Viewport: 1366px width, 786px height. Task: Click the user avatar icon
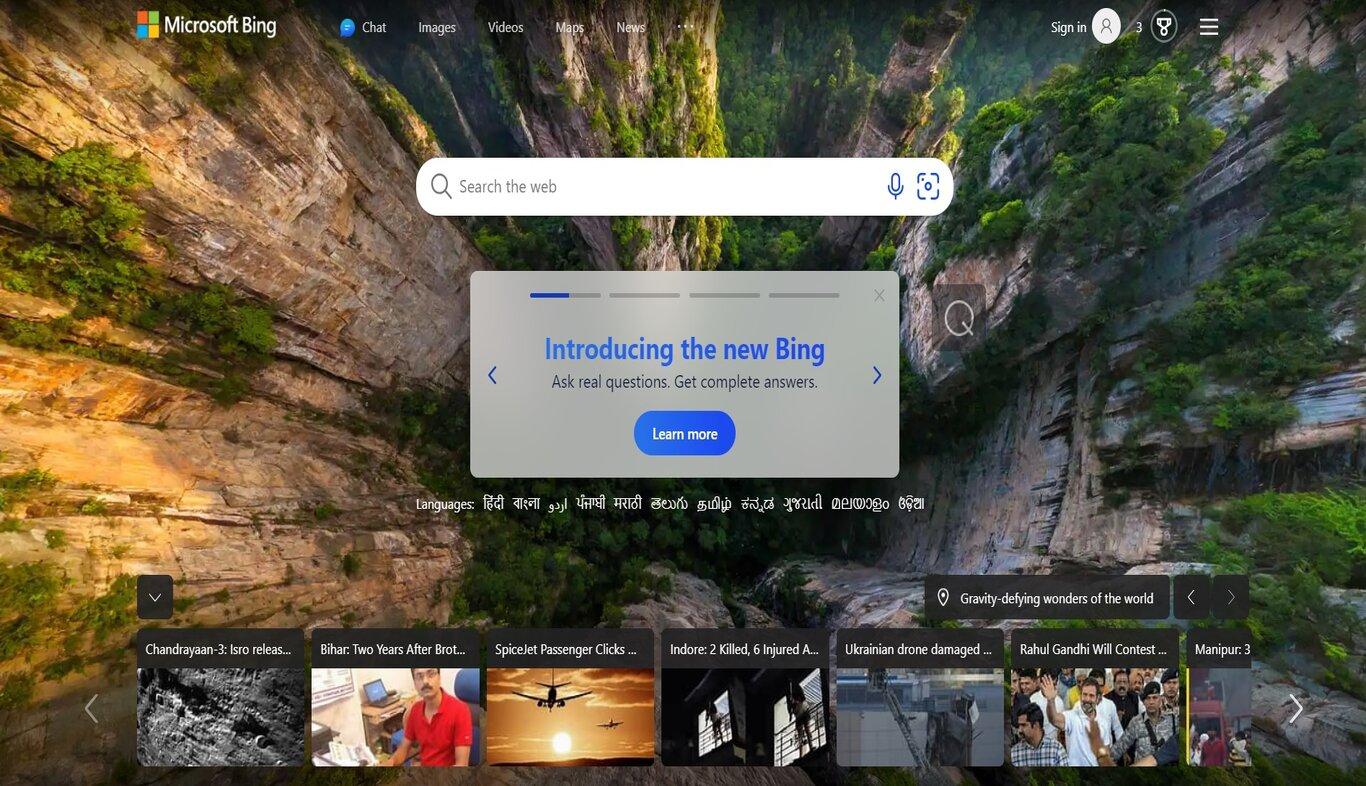pyautogui.click(x=1106, y=26)
